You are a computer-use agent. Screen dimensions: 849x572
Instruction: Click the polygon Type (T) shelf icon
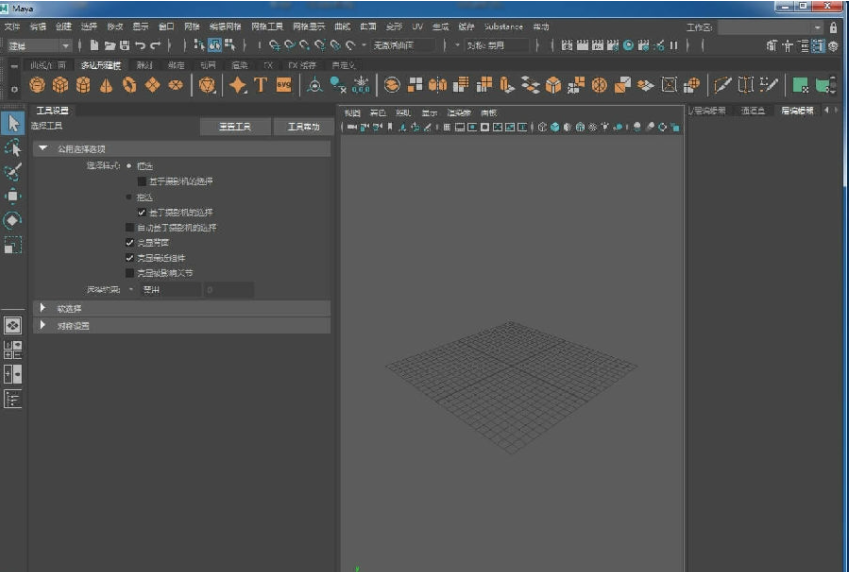point(260,85)
